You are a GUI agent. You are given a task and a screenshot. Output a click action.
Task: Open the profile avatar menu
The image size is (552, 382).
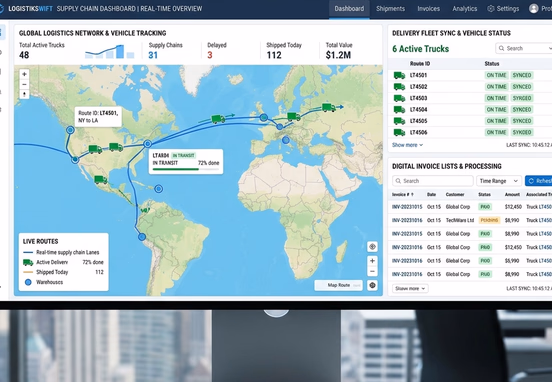[x=534, y=8]
